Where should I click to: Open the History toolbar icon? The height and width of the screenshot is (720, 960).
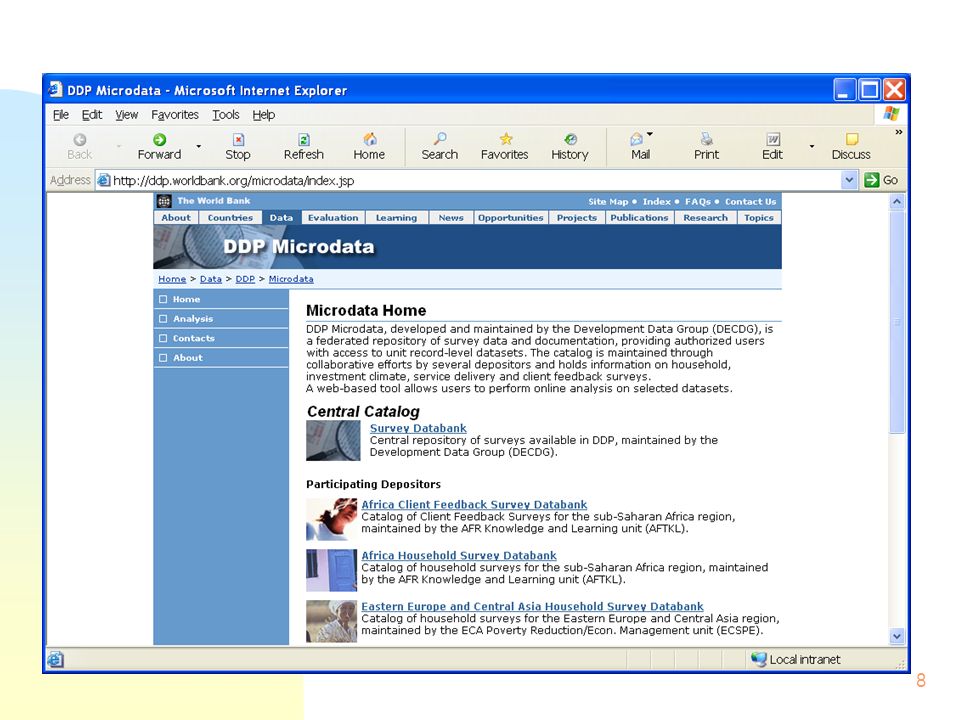tap(570, 139)
